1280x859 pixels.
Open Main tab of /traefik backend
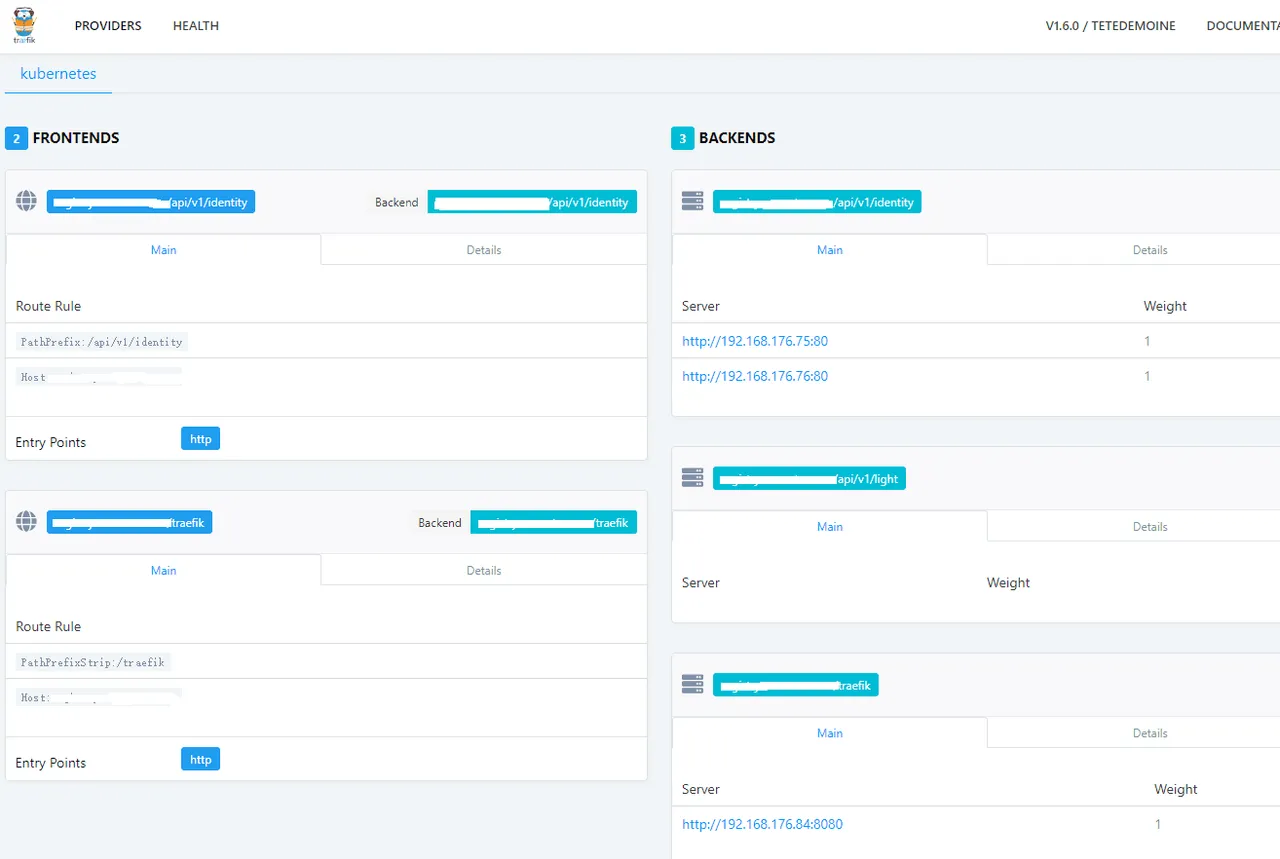pyautogui.click(x=830, y=733)
